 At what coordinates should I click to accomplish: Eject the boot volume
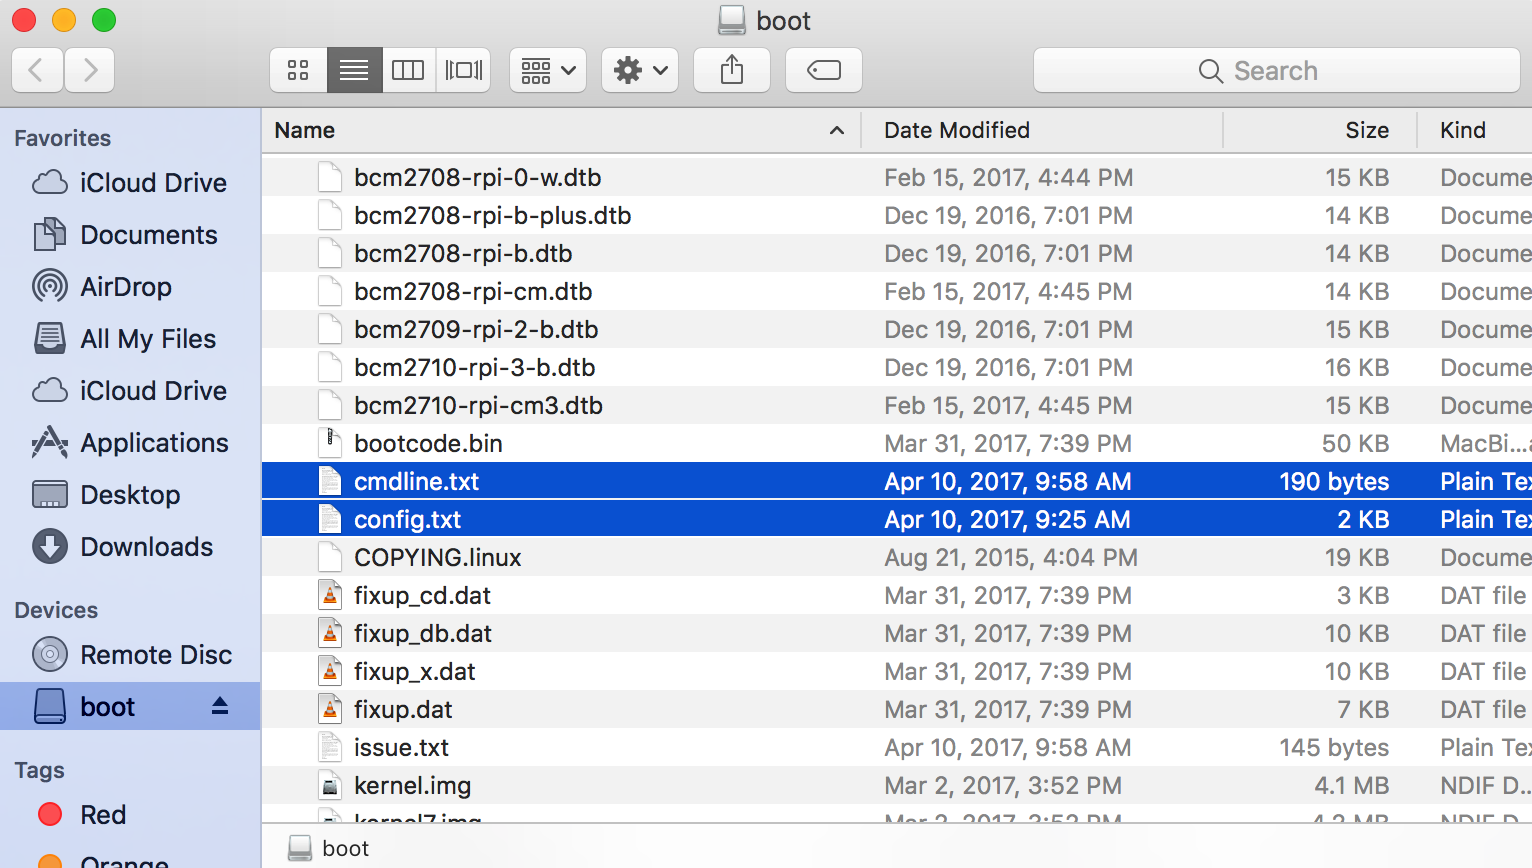(220, 706)
